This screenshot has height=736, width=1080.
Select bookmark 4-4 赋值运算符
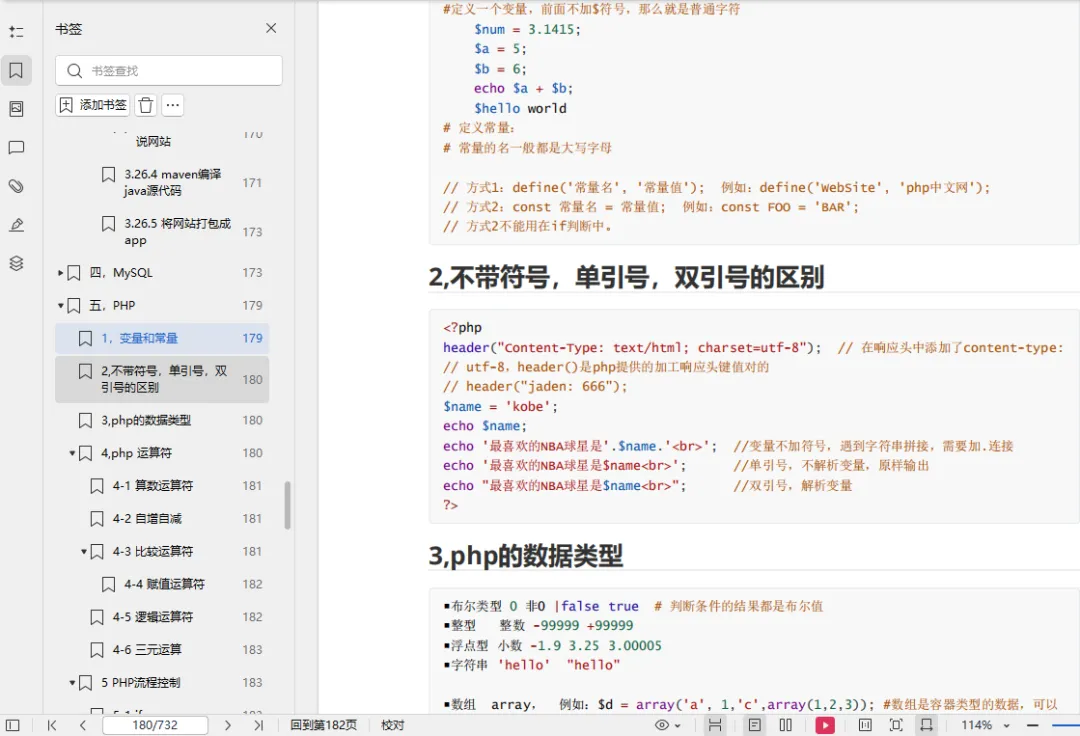[164, 584]
